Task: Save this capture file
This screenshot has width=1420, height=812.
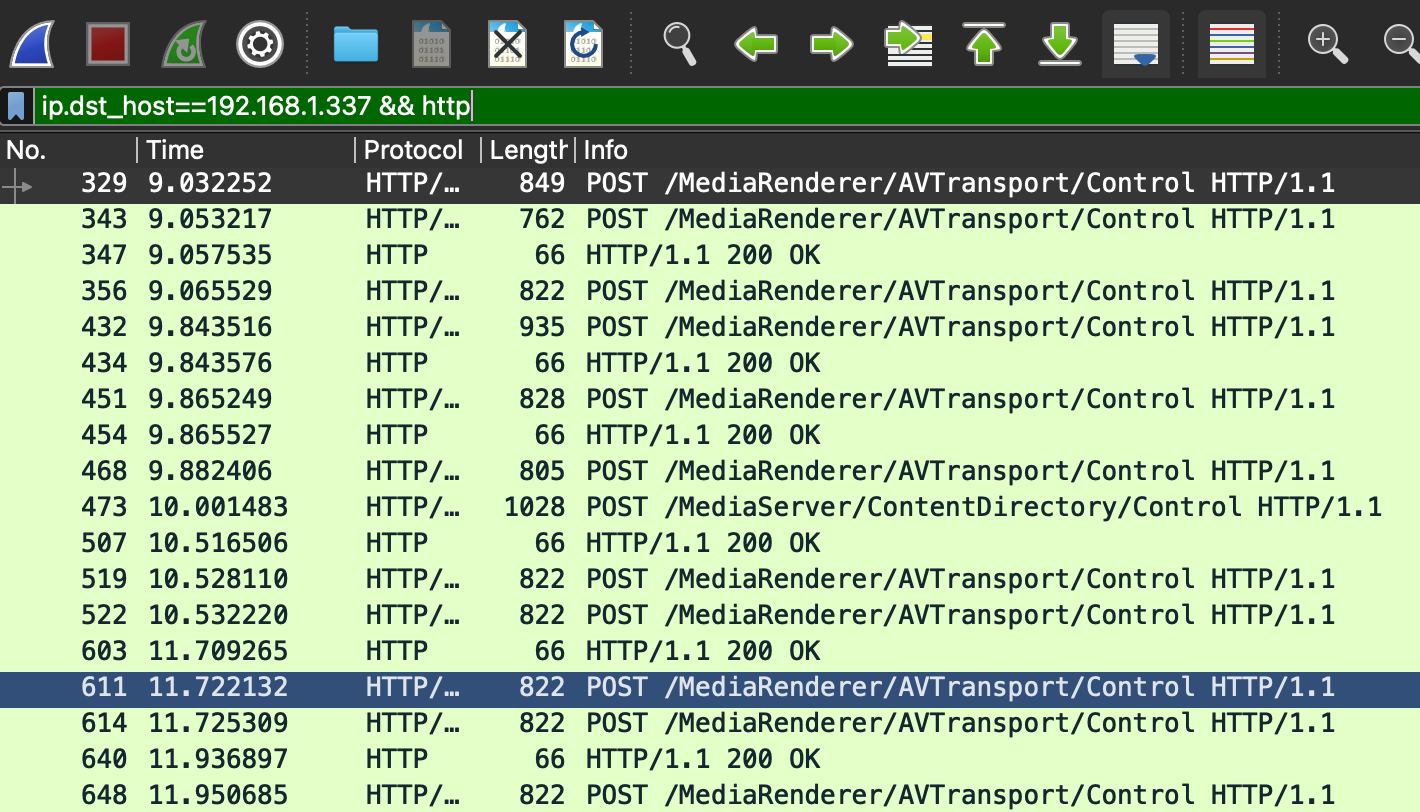Action: point(432,44)
